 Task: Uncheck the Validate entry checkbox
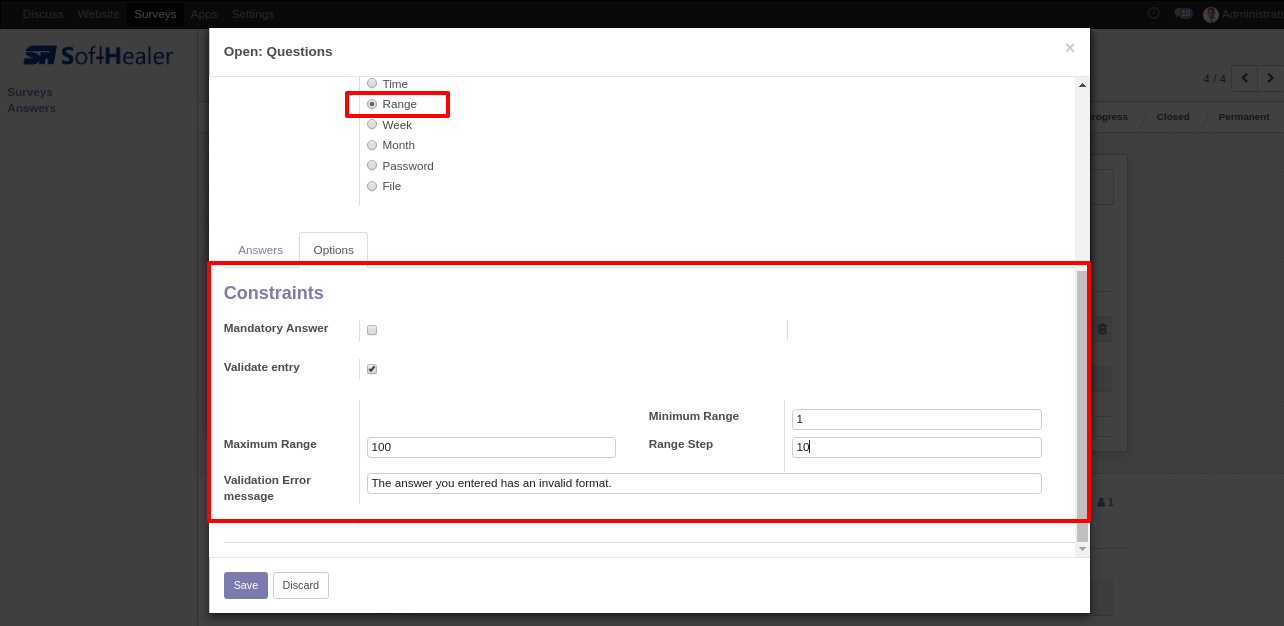372,369
